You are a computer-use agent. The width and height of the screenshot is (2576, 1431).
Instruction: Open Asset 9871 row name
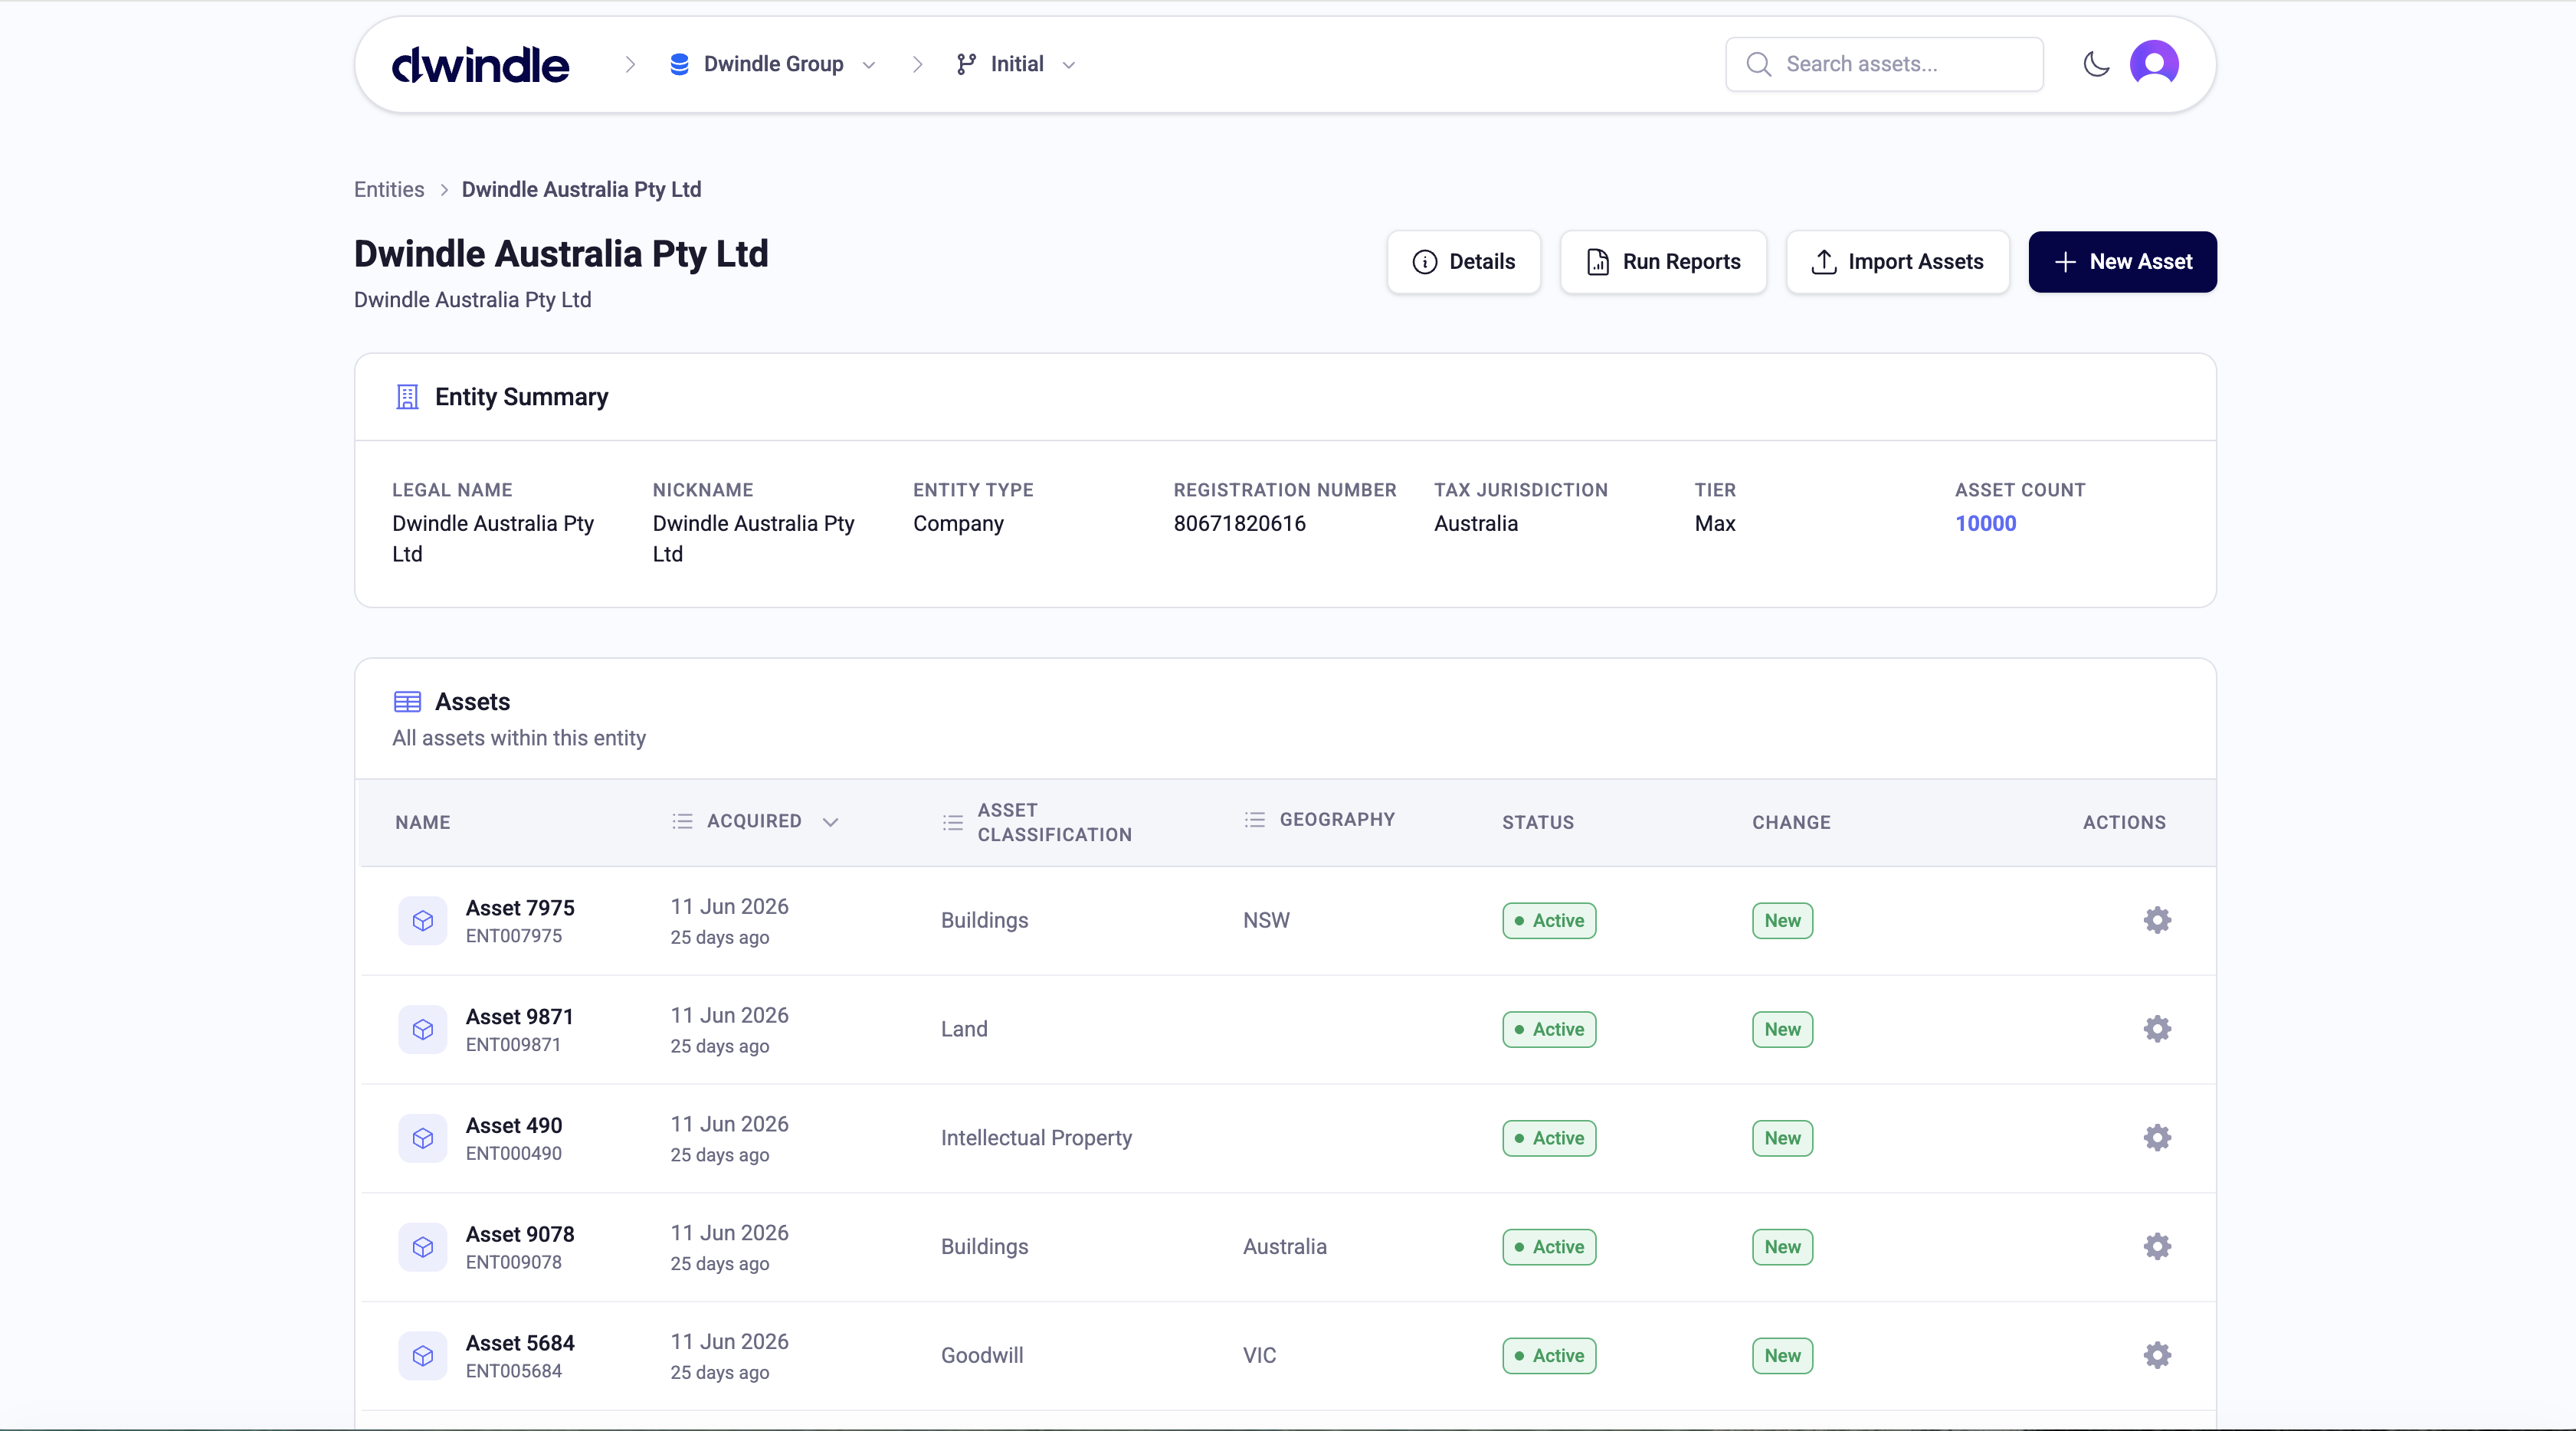(519, 1017)
